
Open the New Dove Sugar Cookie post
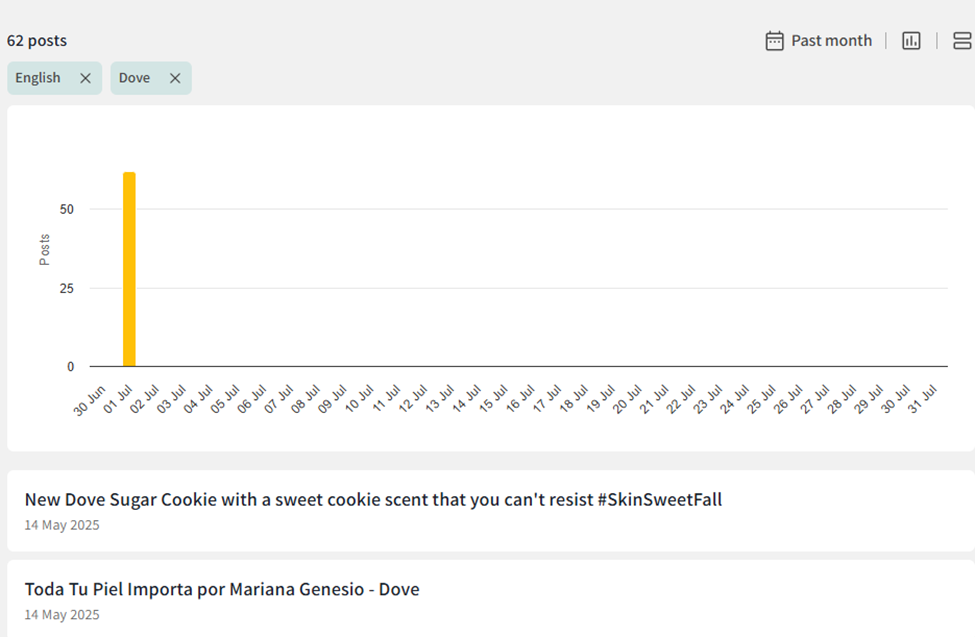[373, 500]
